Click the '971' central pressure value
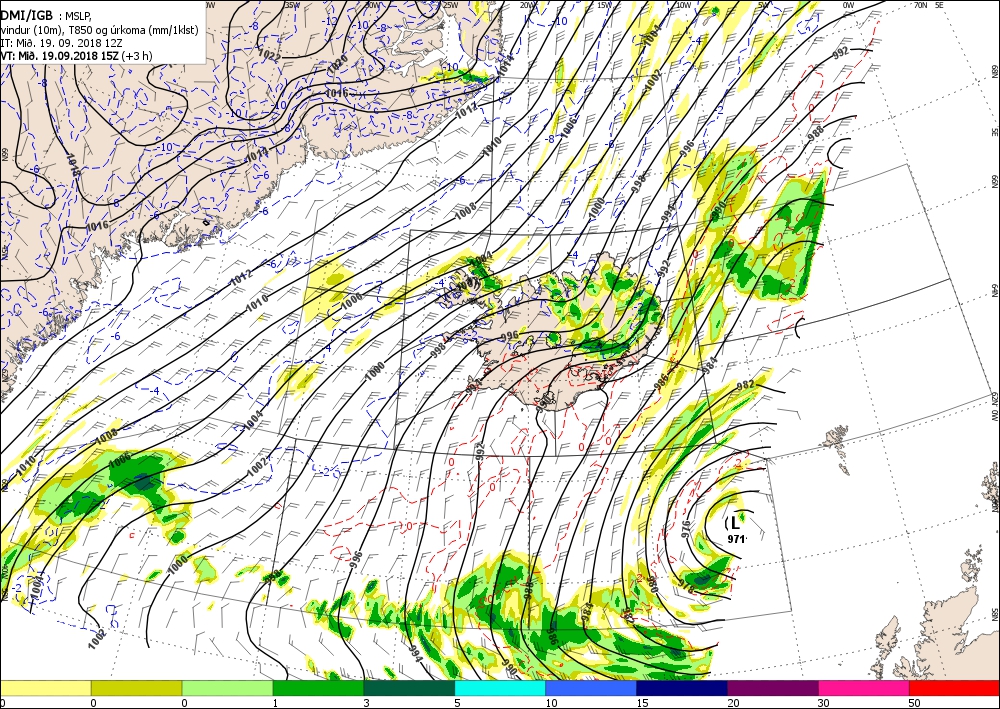Image resolution: width=1000 pixels, height=709 pixels. pos(736,539)
